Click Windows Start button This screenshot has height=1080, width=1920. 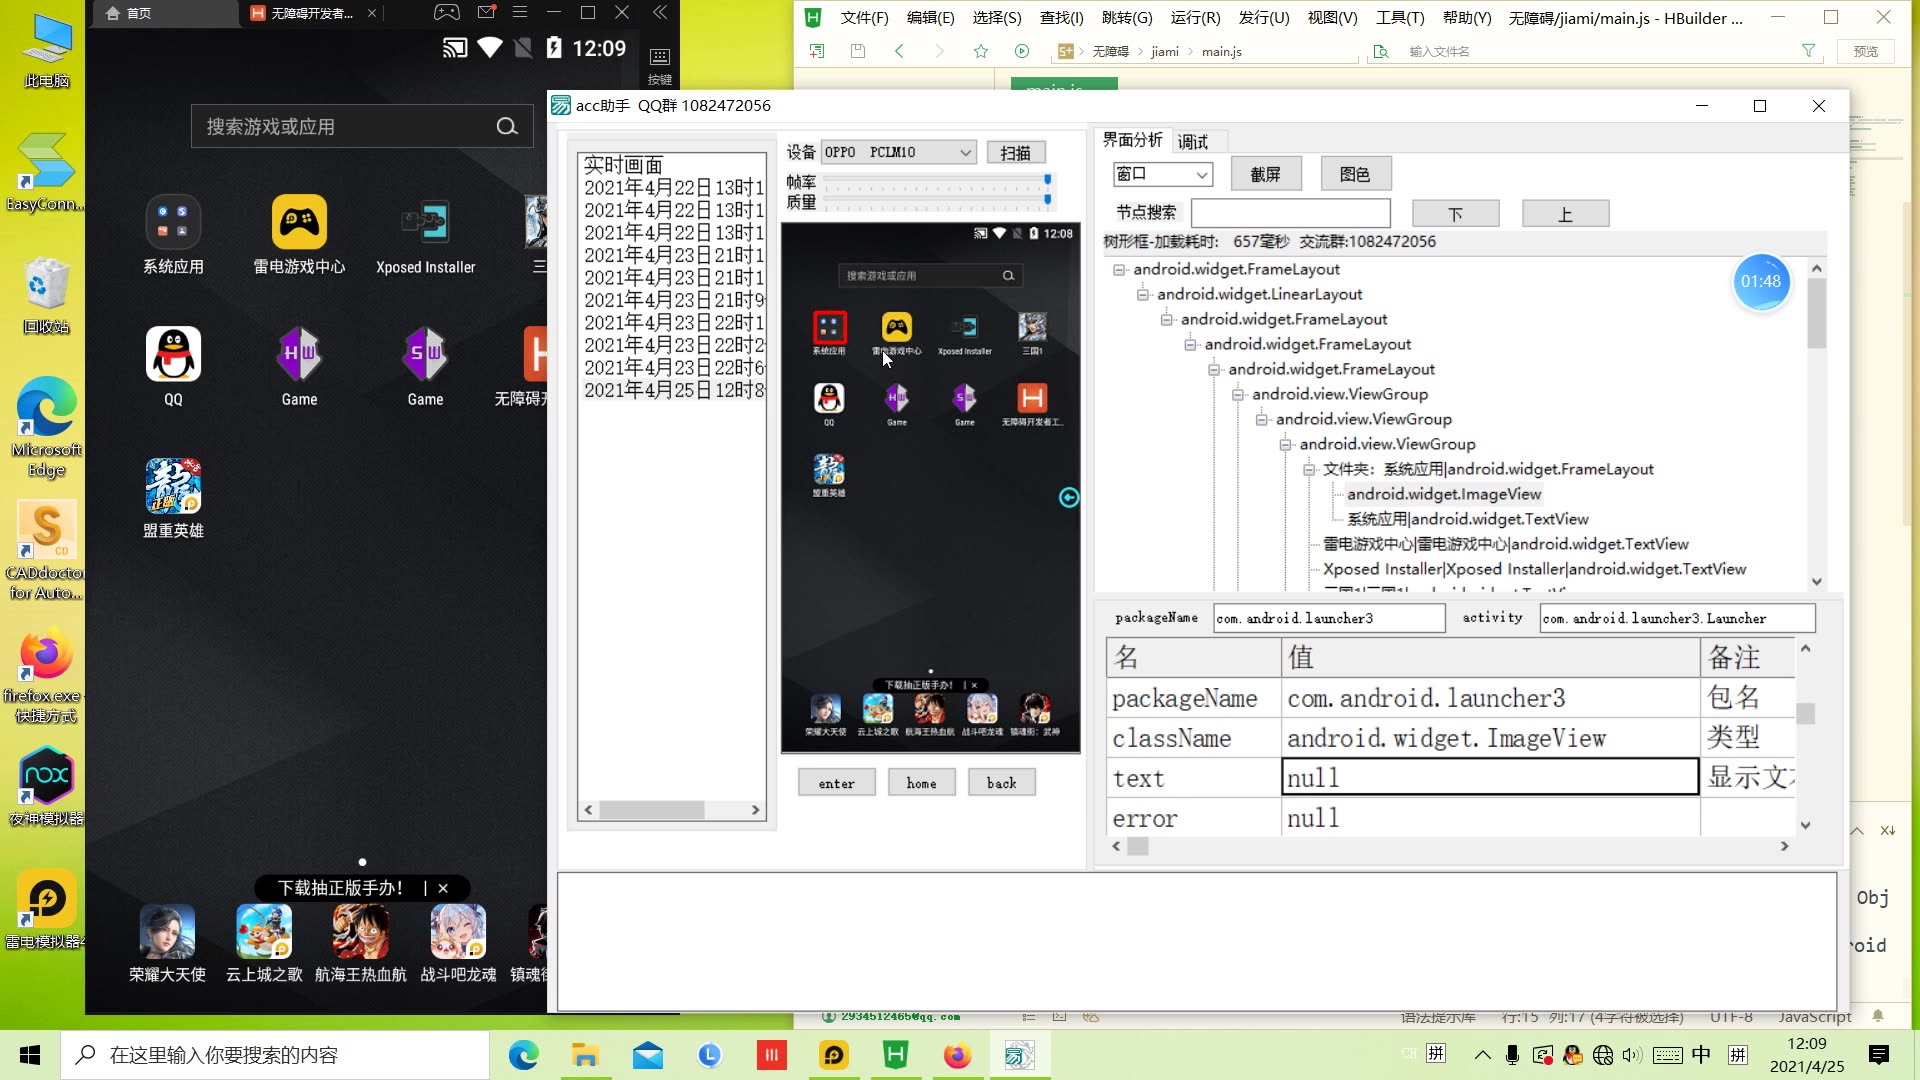(x=30, y=1055)
